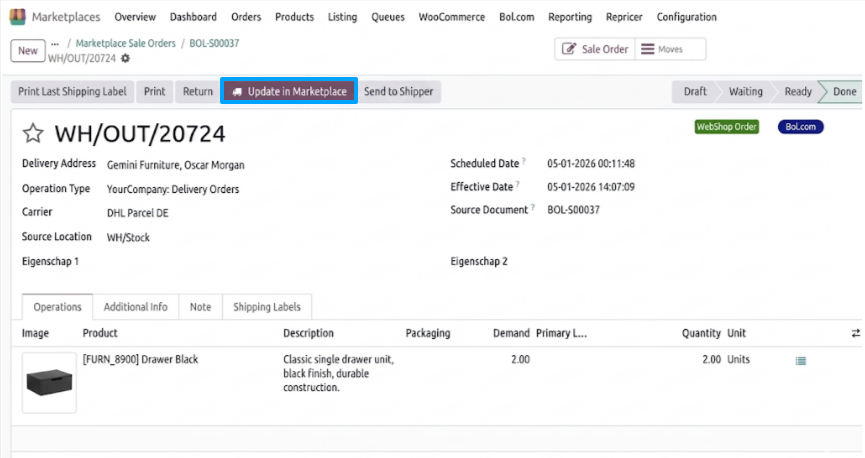The width and height of the screenshot is (865, 458).
Task: Click the Packaging column header
Action: click(428, 333)
